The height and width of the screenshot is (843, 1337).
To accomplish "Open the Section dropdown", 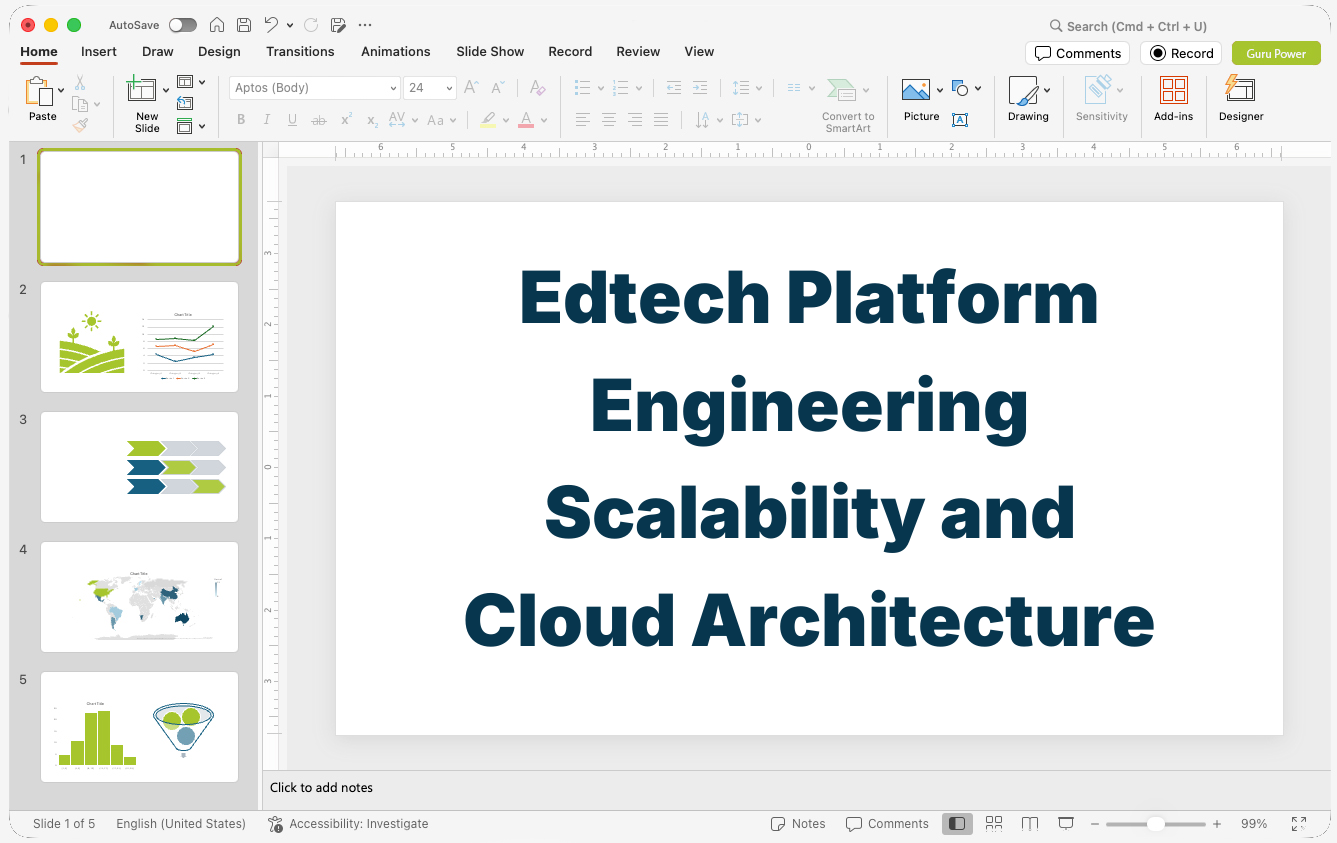I will pos(191,126).
